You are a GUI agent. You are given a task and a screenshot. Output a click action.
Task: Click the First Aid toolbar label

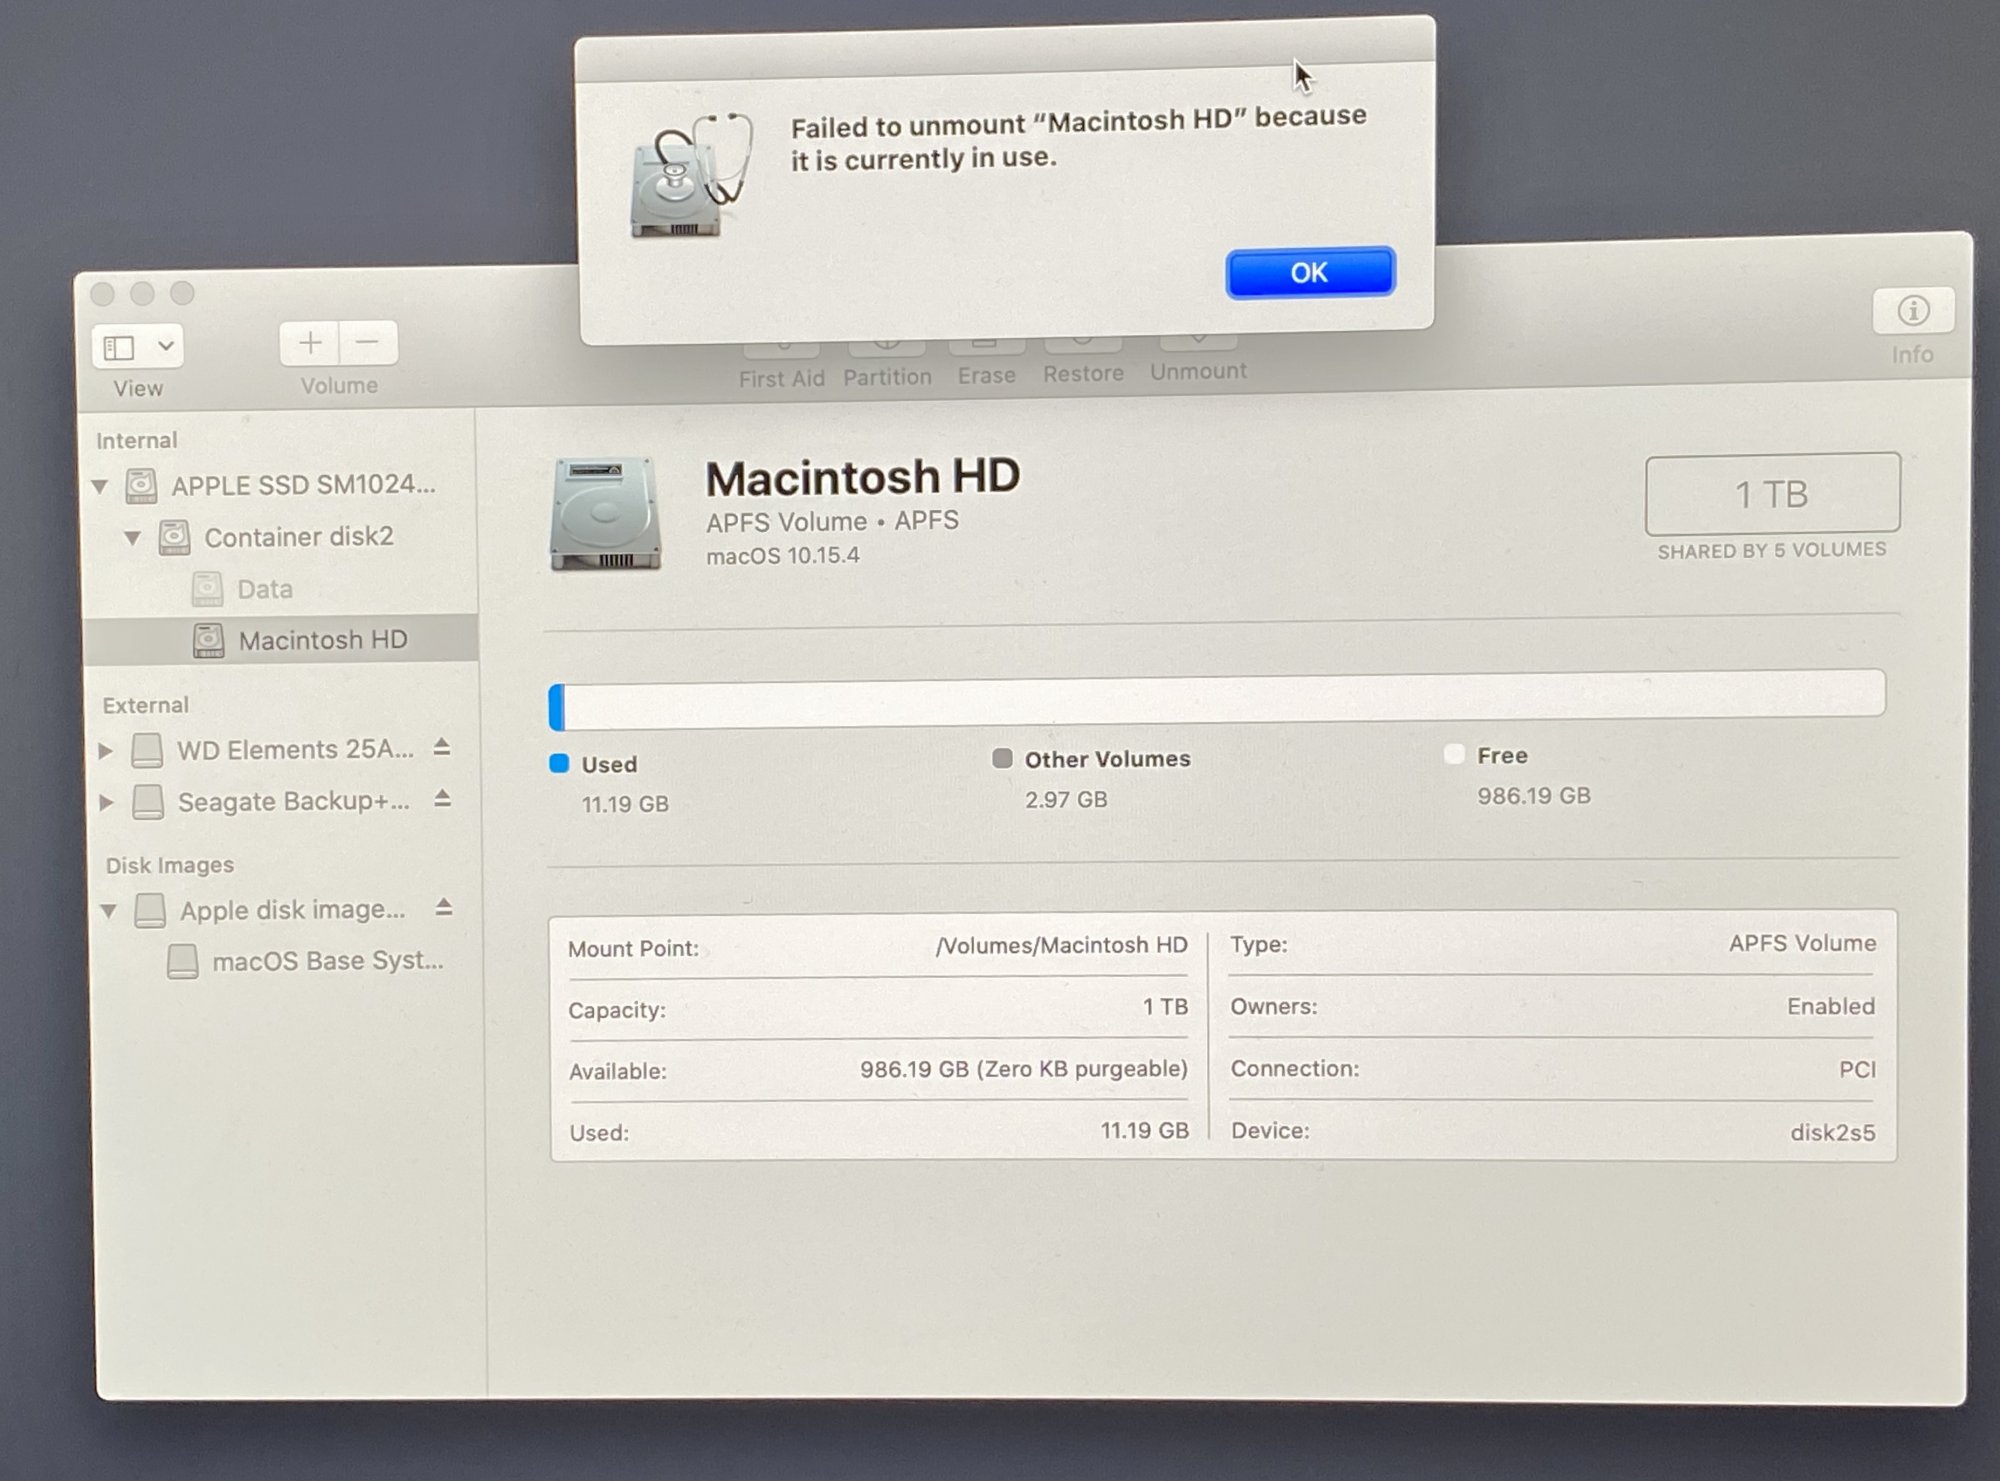click(x=782, y=378)
